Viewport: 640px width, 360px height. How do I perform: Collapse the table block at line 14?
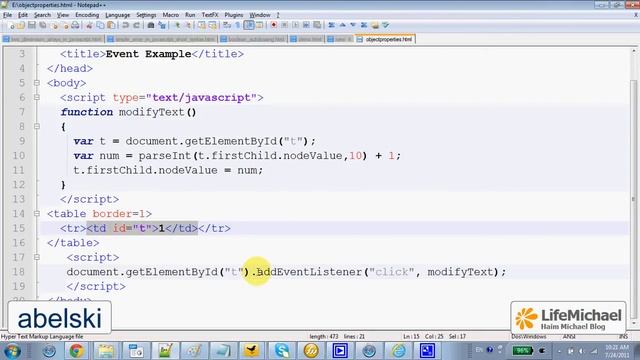[37, 213]
